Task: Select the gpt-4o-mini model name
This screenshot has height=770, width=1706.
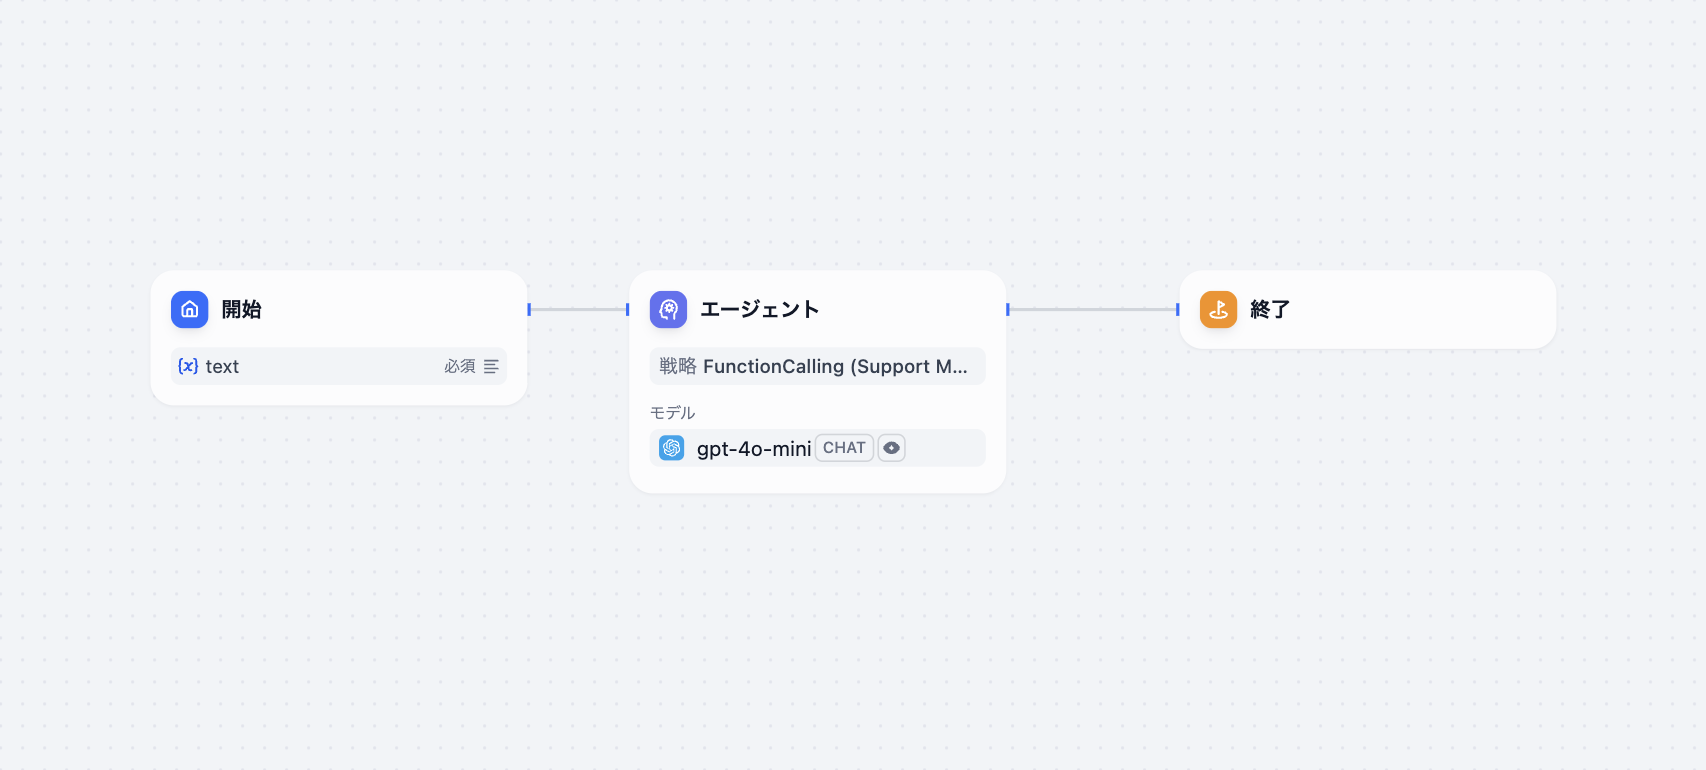Action: tap(754, 449)
